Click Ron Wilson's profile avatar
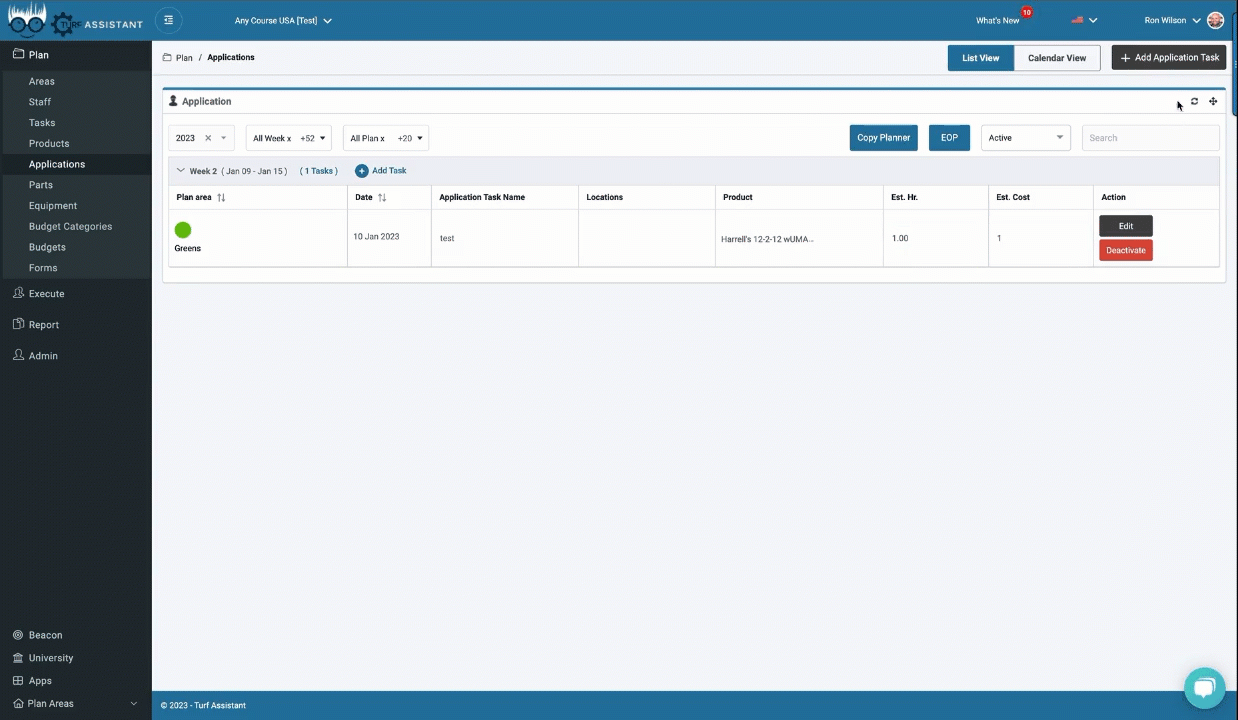Image resolution: width=1238 pixels, height=720 pixels. pyautogui.click(x=1216, y=20)
